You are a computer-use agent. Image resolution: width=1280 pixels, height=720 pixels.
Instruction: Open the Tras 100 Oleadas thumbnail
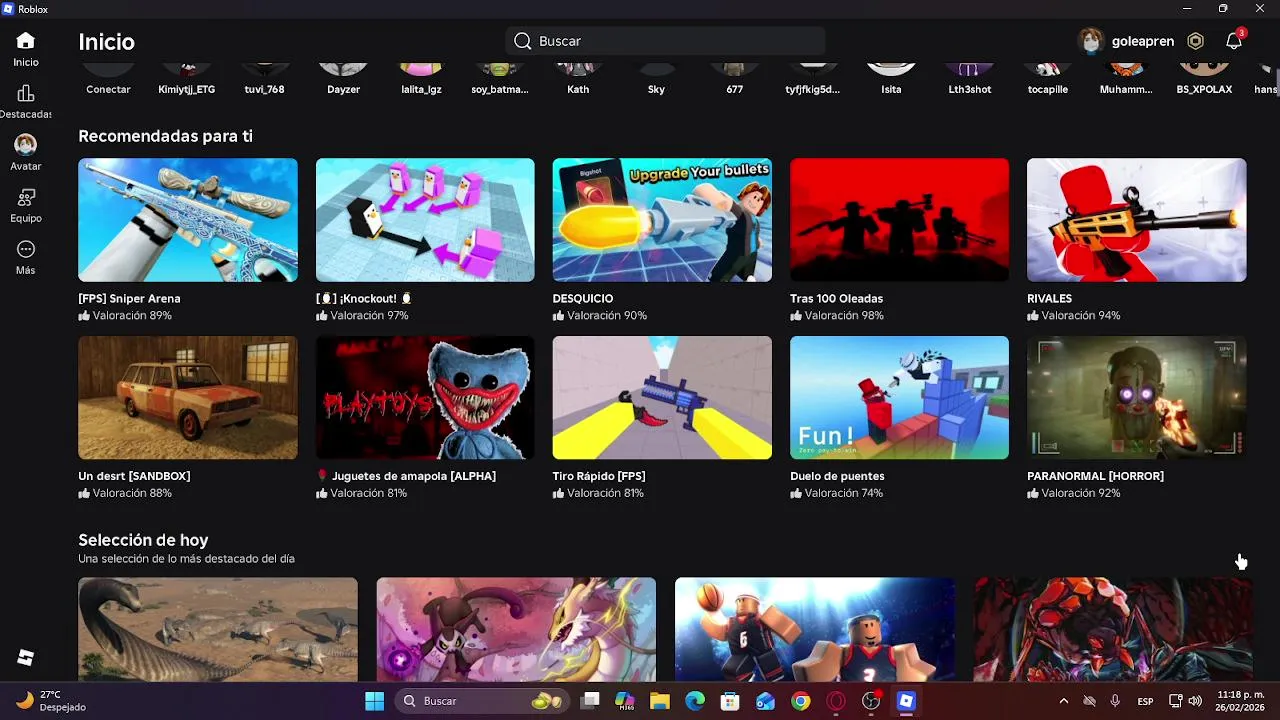tap(899, 220)
